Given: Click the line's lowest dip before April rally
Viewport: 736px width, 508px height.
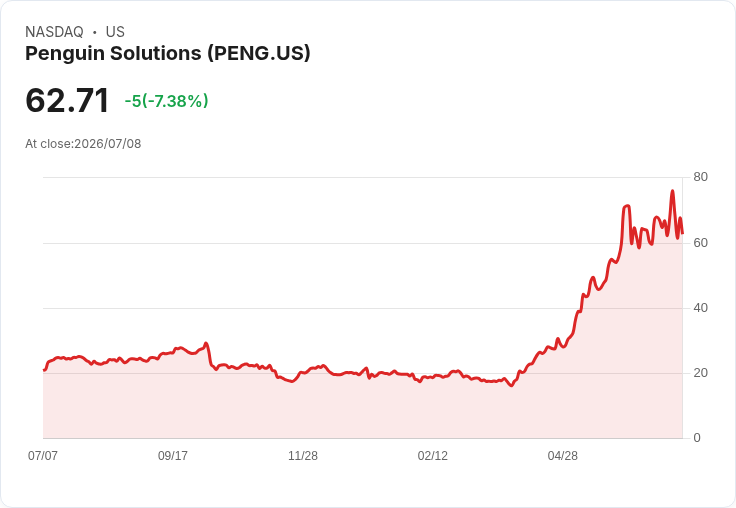Looking at the screenshot, I should coord(512,385).
